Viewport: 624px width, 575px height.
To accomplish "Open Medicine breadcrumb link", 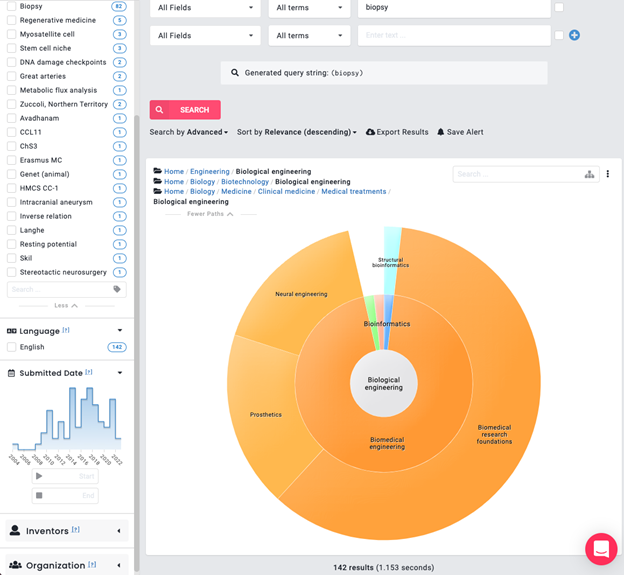I will pos(236,191).
